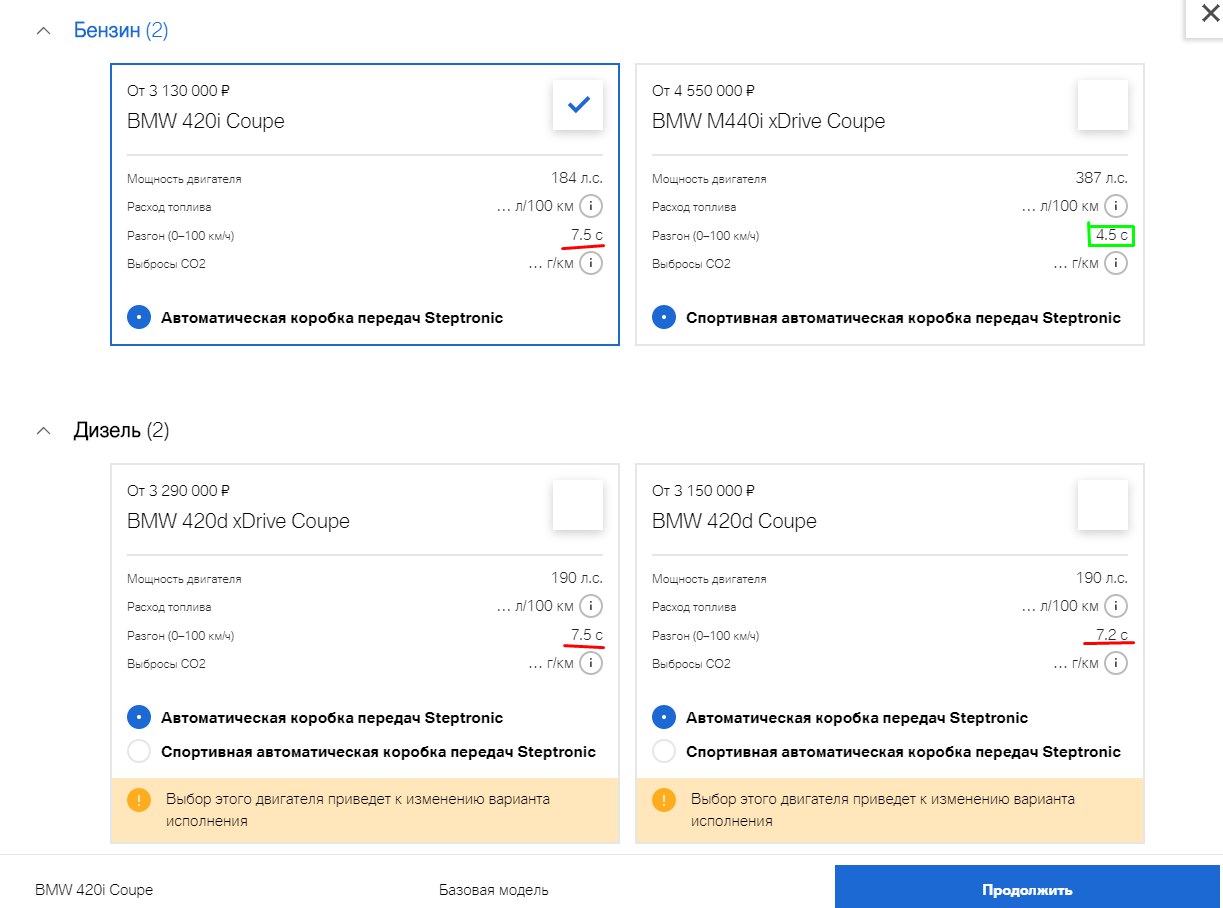
Task: Open CO2 emissions info for BMW 420i Coupe
Action: [x=591, y=264]
